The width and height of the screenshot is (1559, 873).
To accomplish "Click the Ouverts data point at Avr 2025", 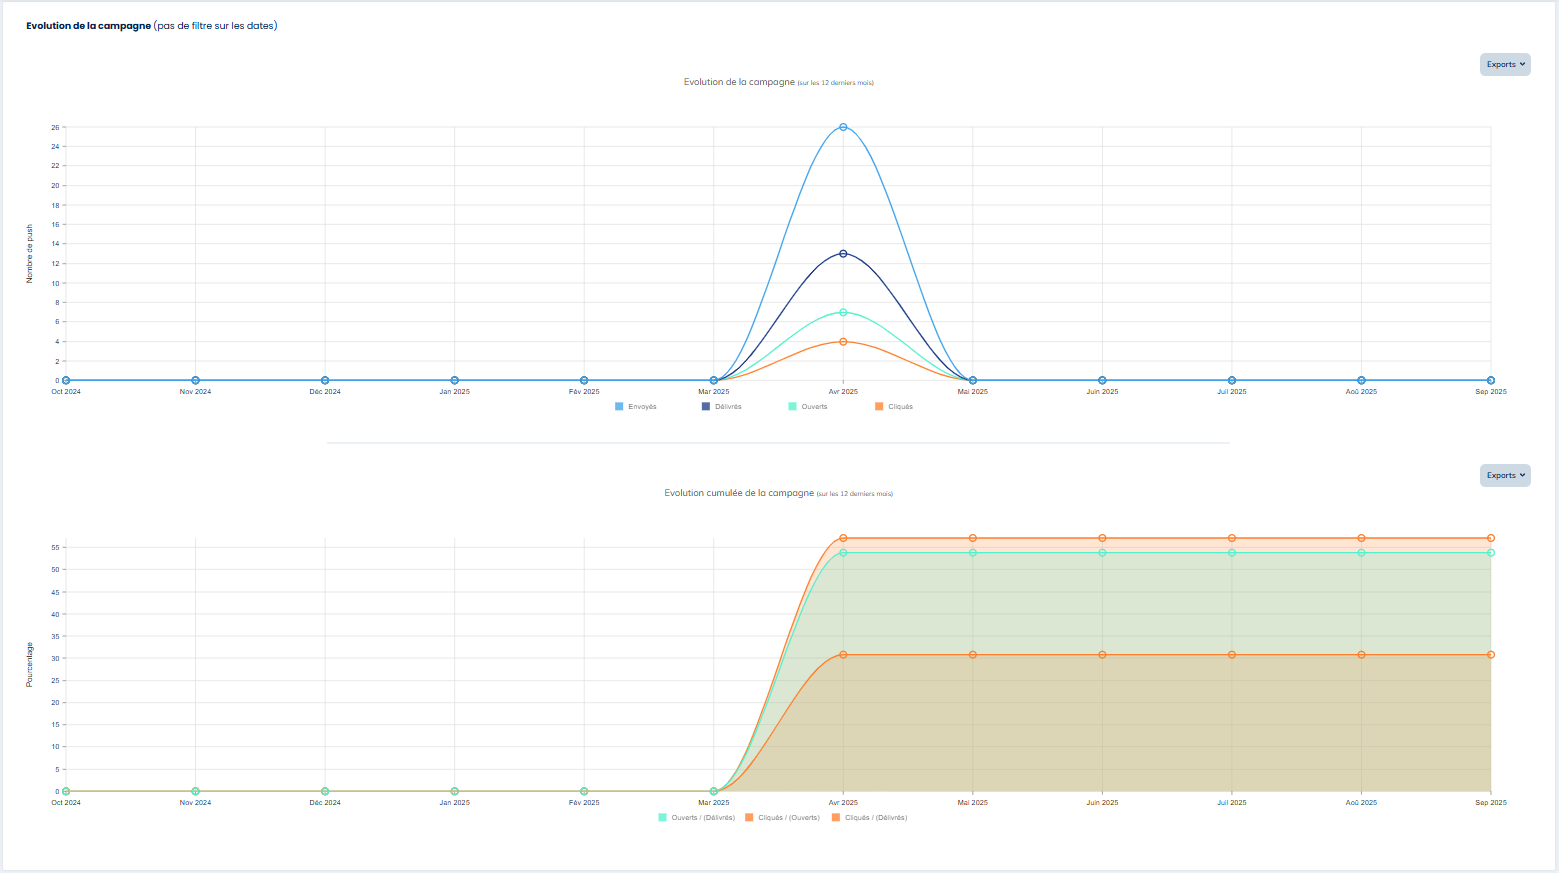I will [843, 312].
